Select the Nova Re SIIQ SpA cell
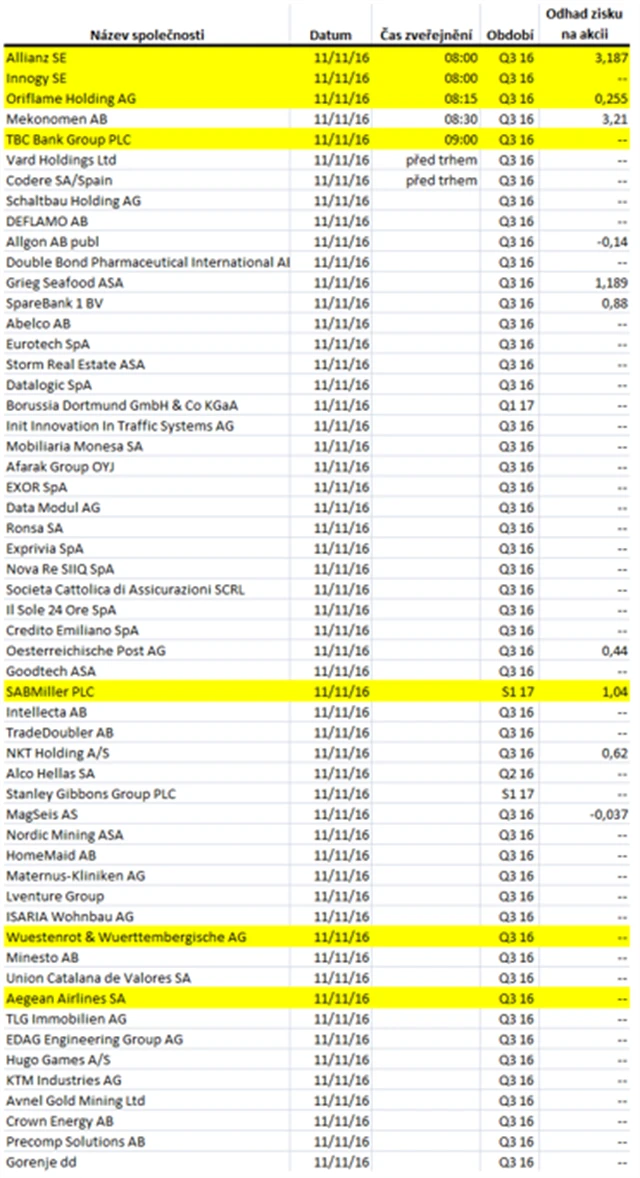Image resolution: width=640 pixels, height=1178 pixels. pos(60,569)
